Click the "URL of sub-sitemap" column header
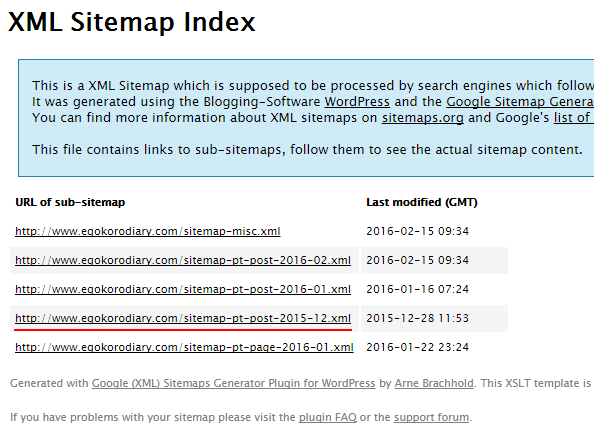Screen dimensions: 594x447 point(70,202)
